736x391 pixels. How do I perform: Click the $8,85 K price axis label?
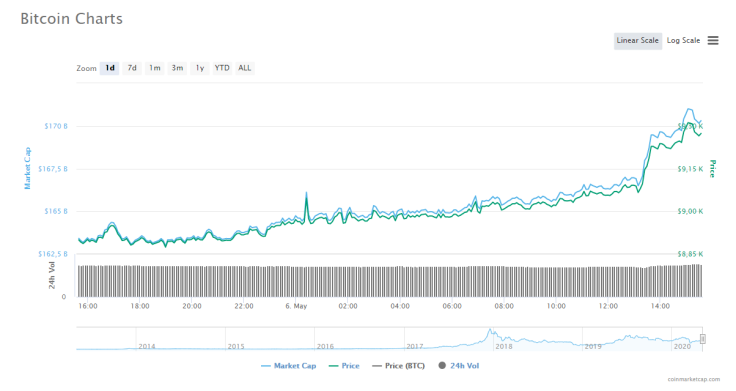(690, 254)
